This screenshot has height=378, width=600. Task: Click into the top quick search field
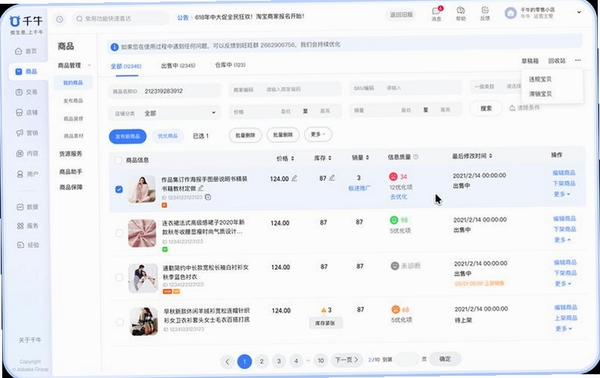pos(121,18)
